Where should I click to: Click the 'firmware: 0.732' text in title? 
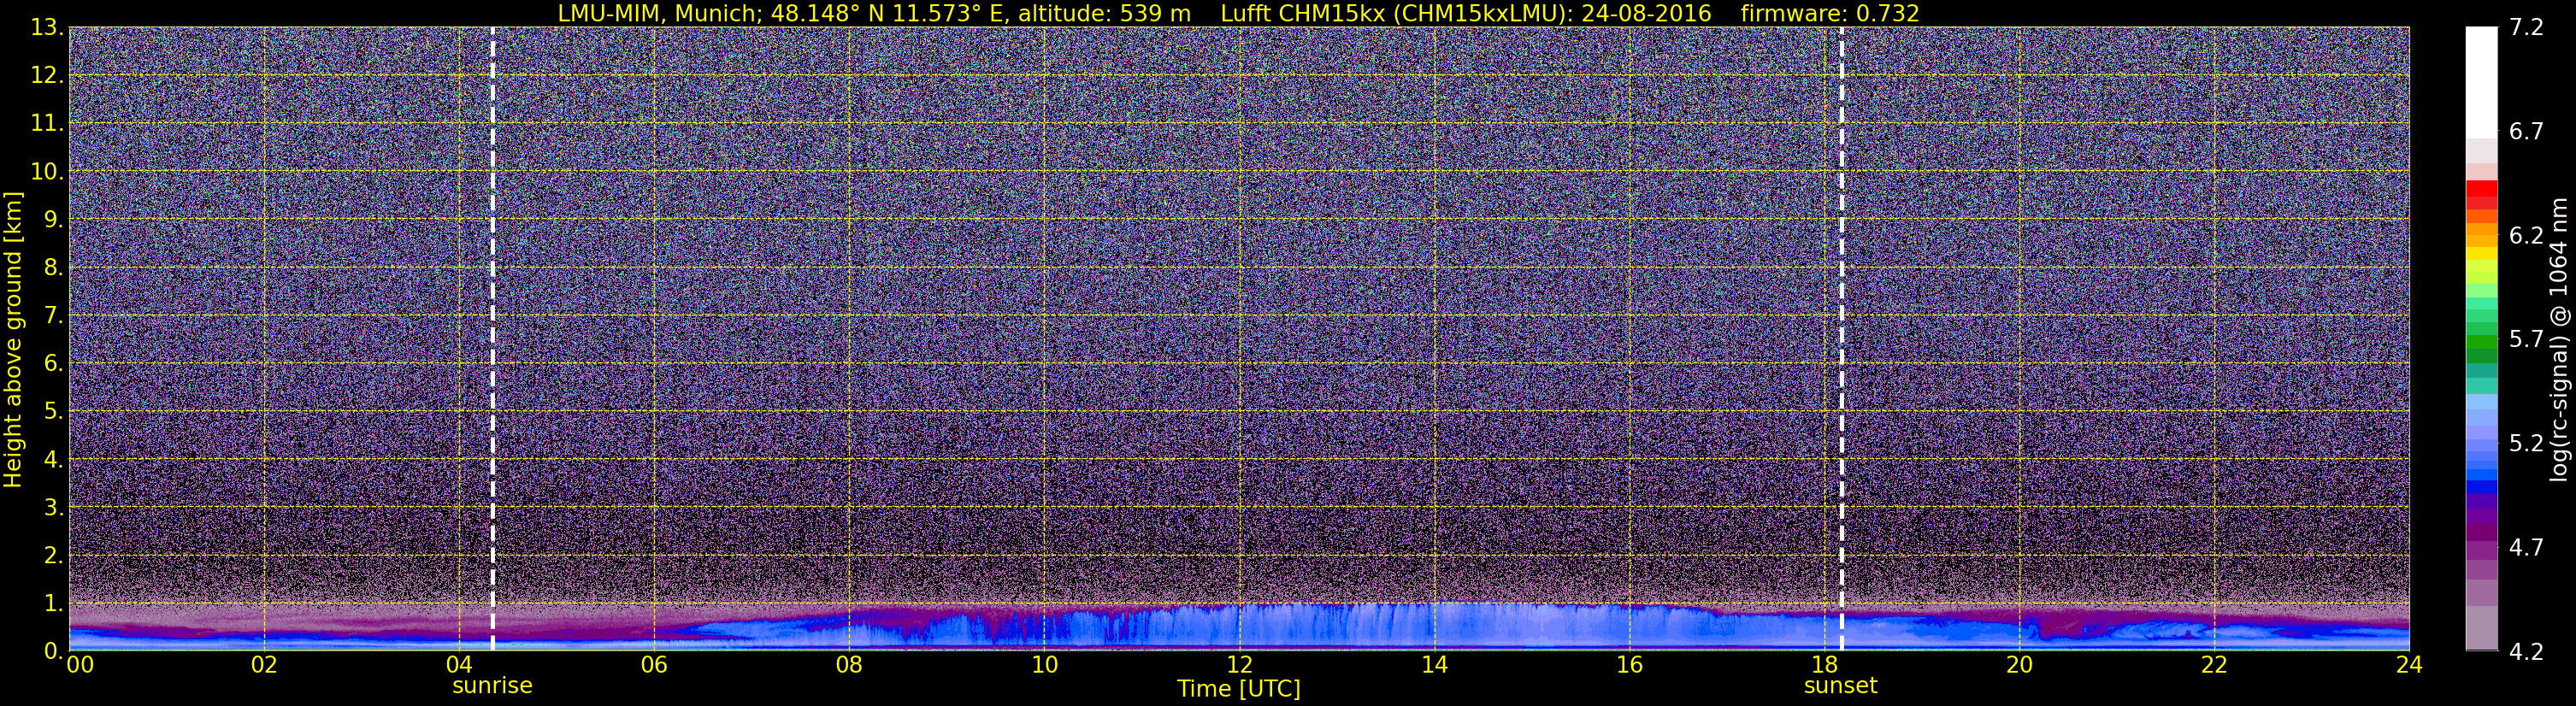click(x=1830, y=13)
